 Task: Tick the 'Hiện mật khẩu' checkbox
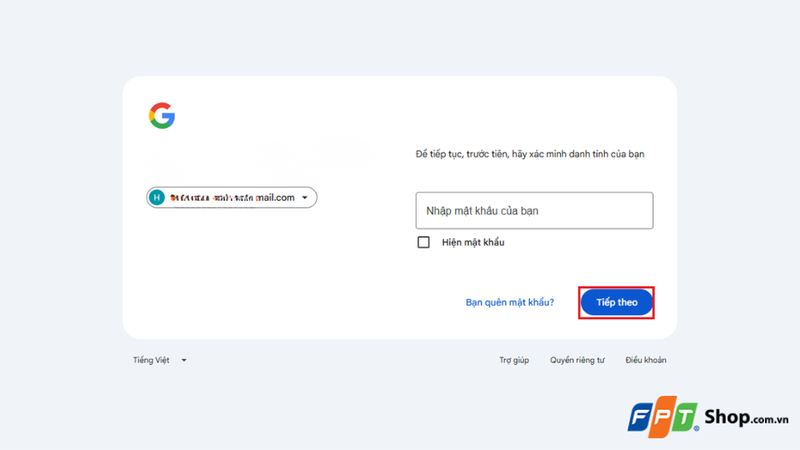pyautogui.click(x=423, y=242)
